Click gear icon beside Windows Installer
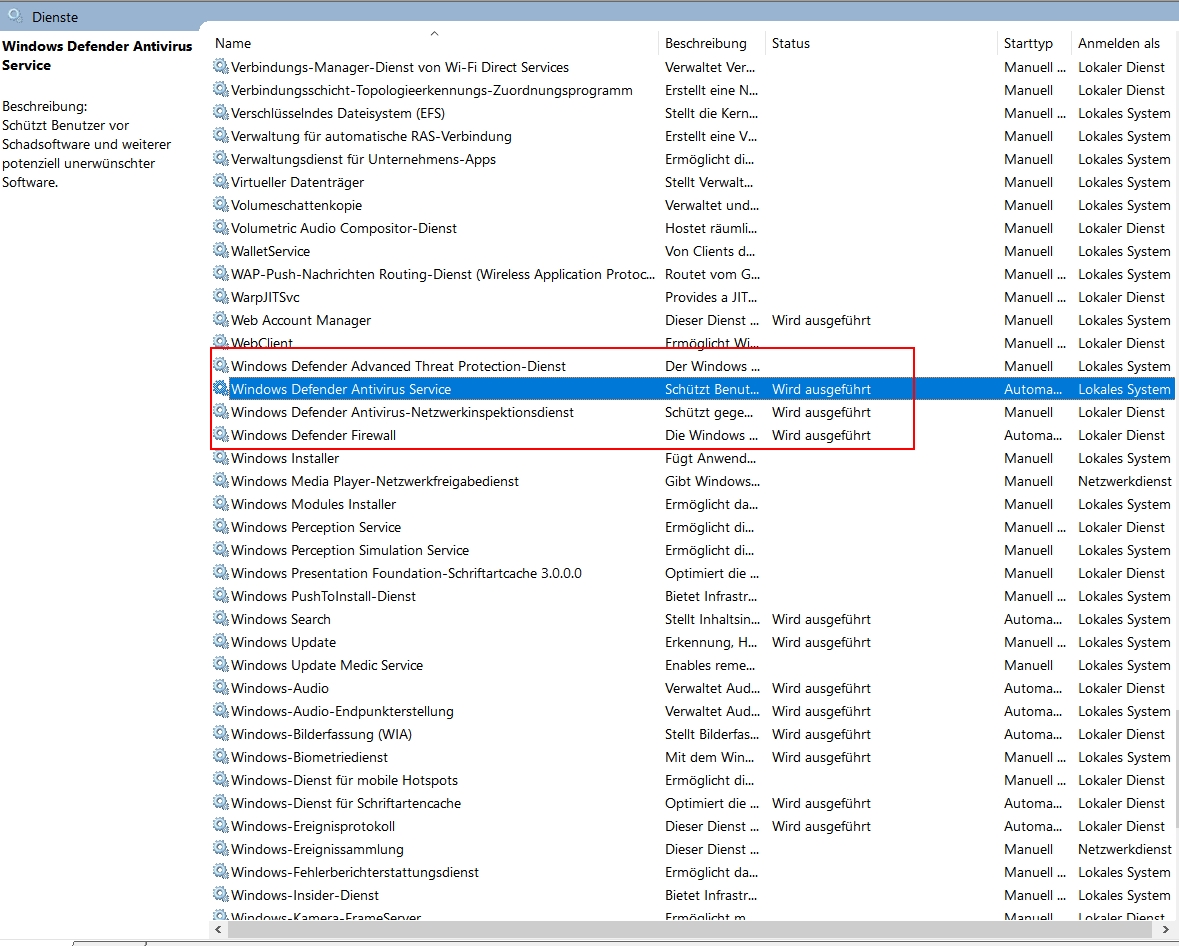This screenshot has width=1179, height=946. 220,458
